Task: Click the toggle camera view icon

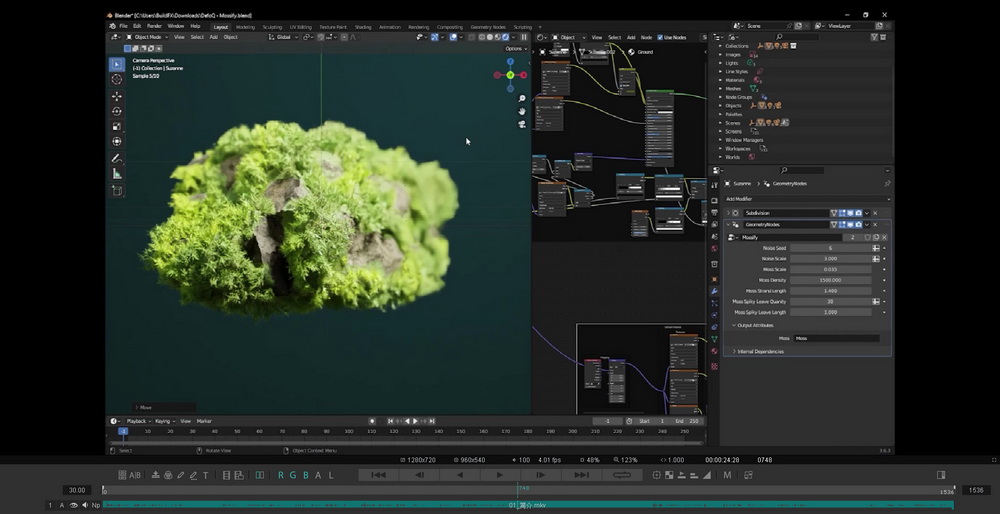Action: coord(522,124)
